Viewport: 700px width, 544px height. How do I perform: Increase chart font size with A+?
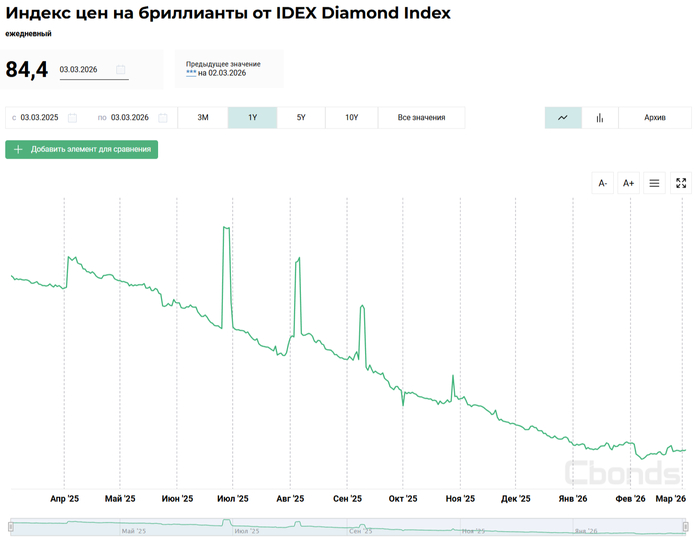[629, 183]
